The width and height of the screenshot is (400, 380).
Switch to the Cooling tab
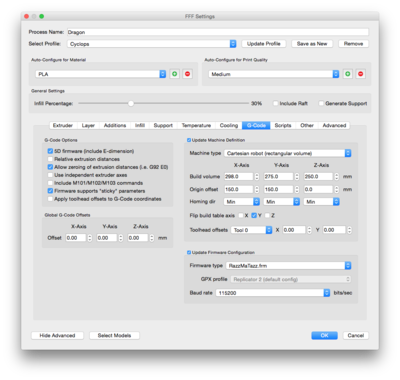click(x=229, y=125)
